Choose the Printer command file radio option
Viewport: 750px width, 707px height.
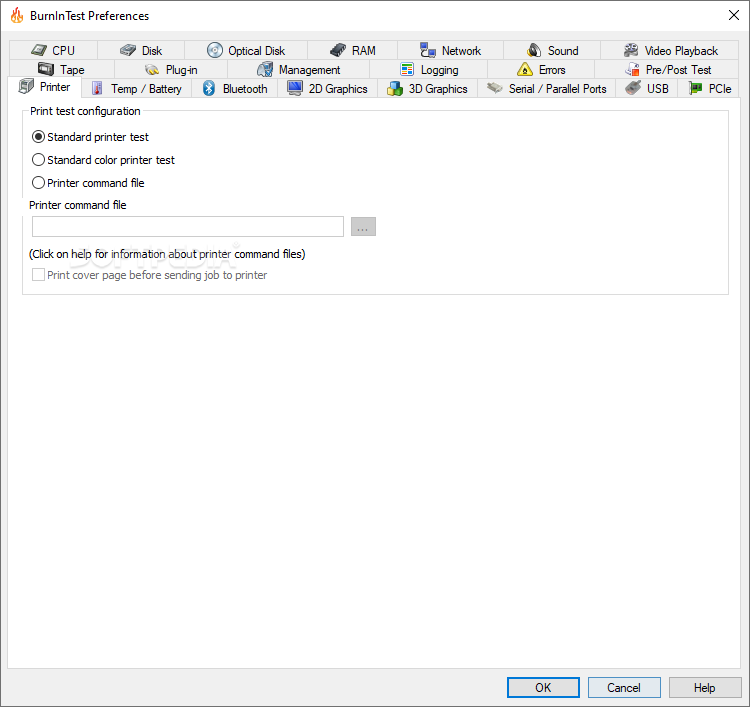[x=88, y=183]
